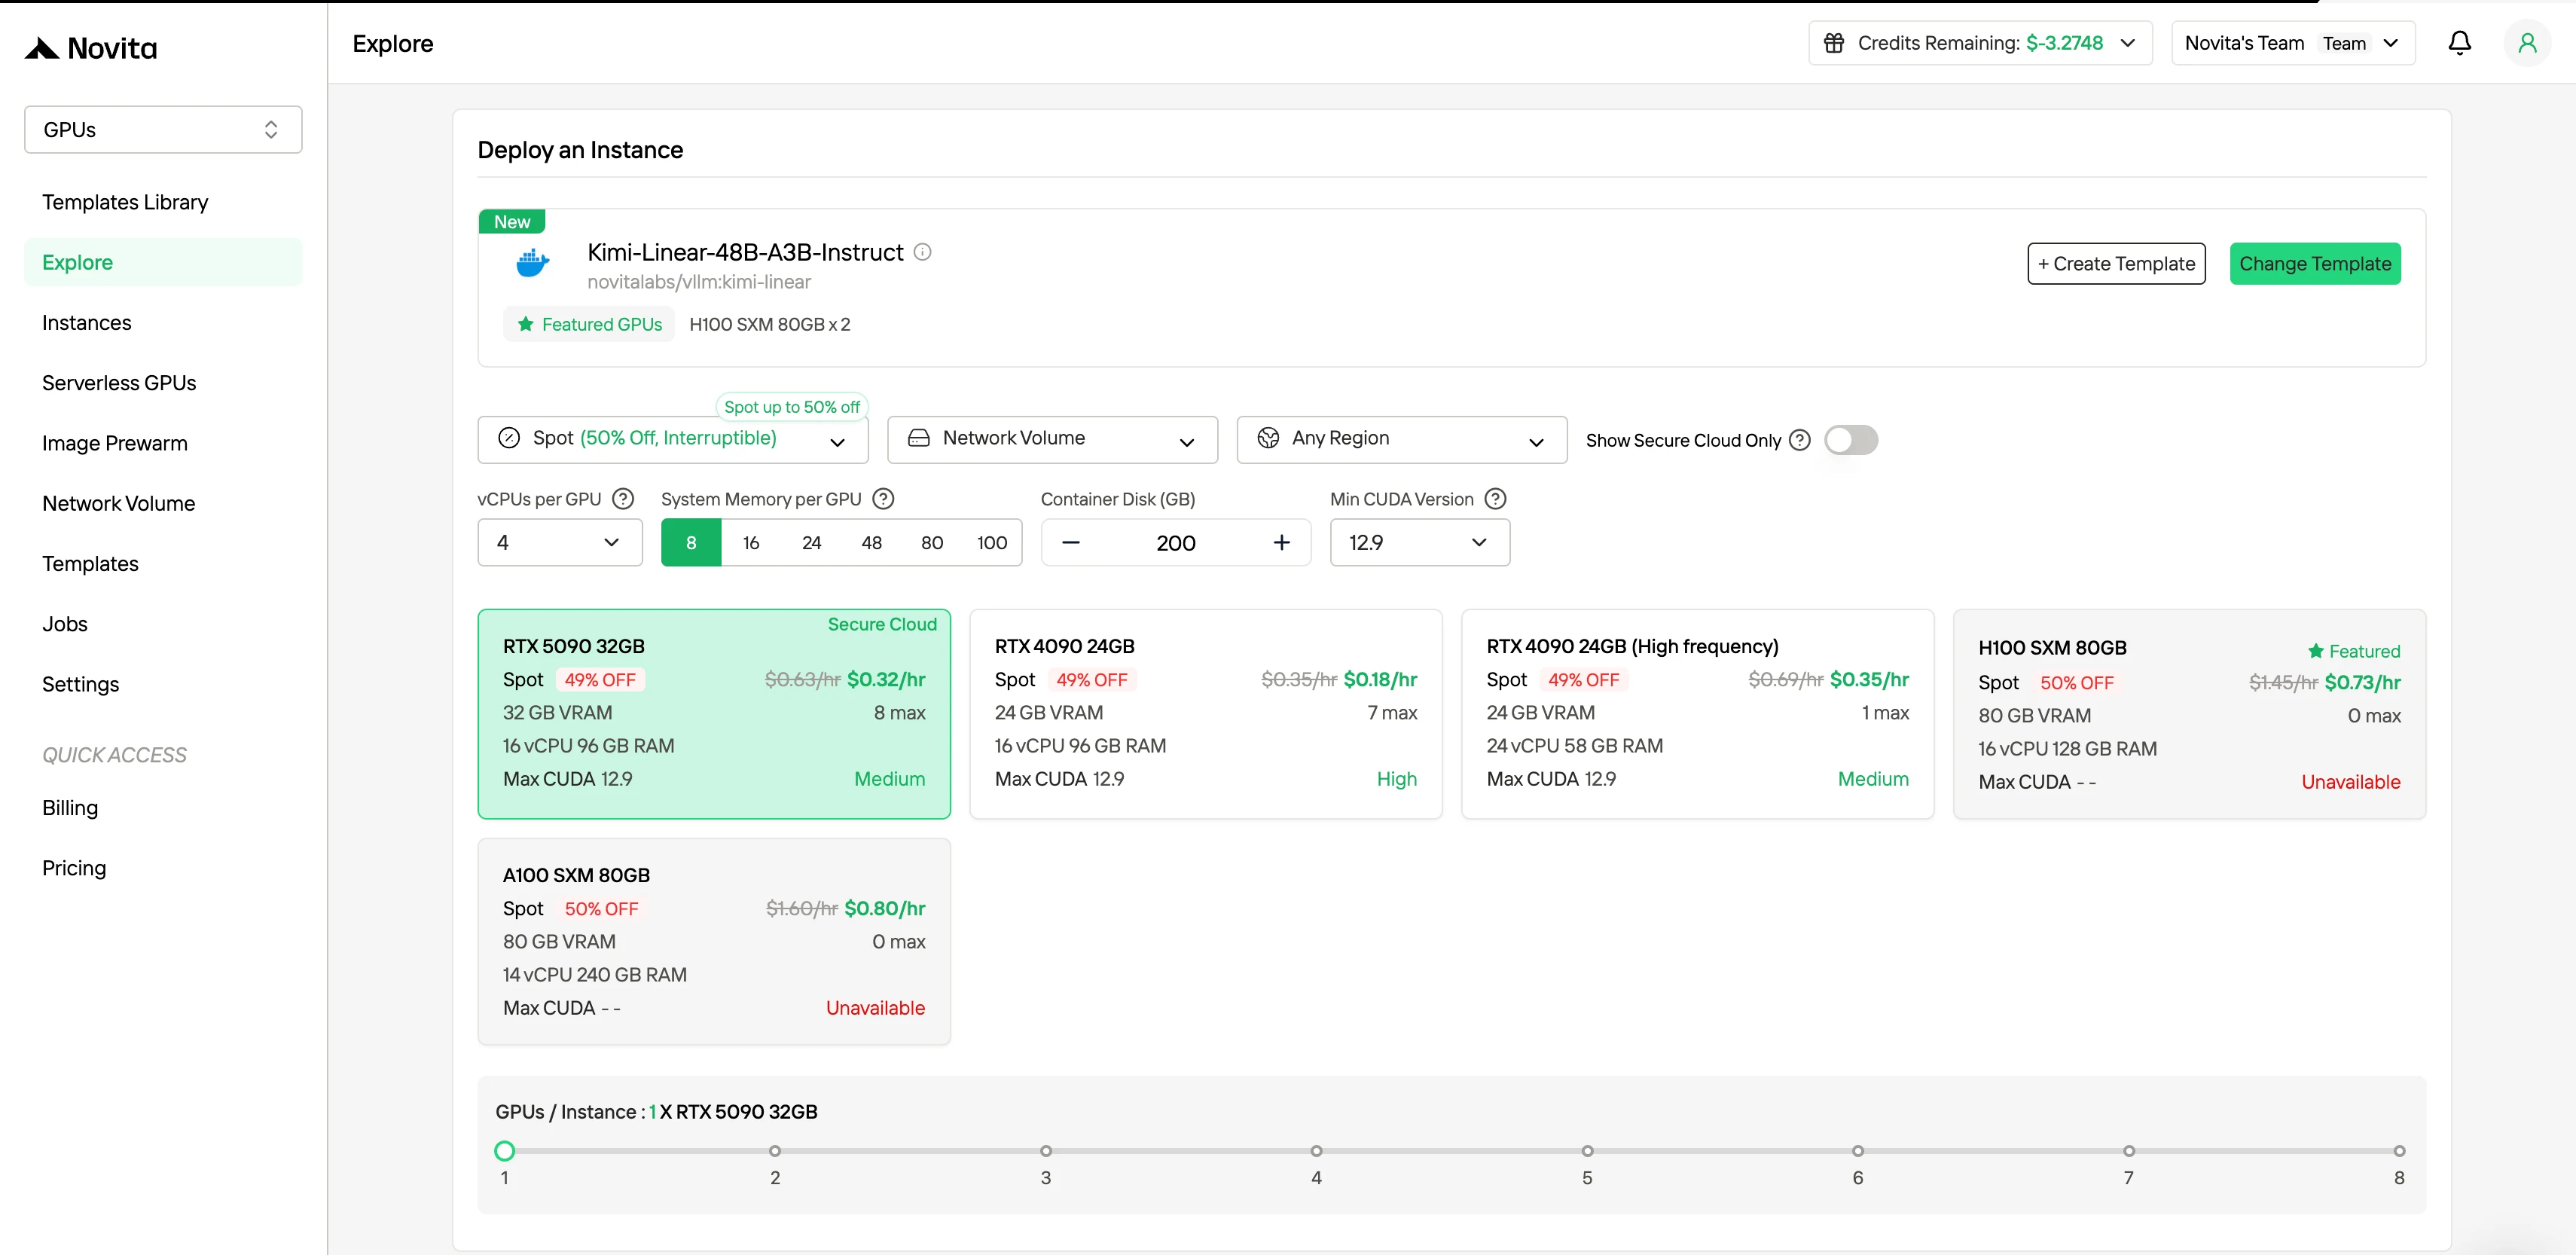The width and height of the screenshot is (2576, 1255).
Task: Open the notifications bell
Action: tap(2459, 43)
